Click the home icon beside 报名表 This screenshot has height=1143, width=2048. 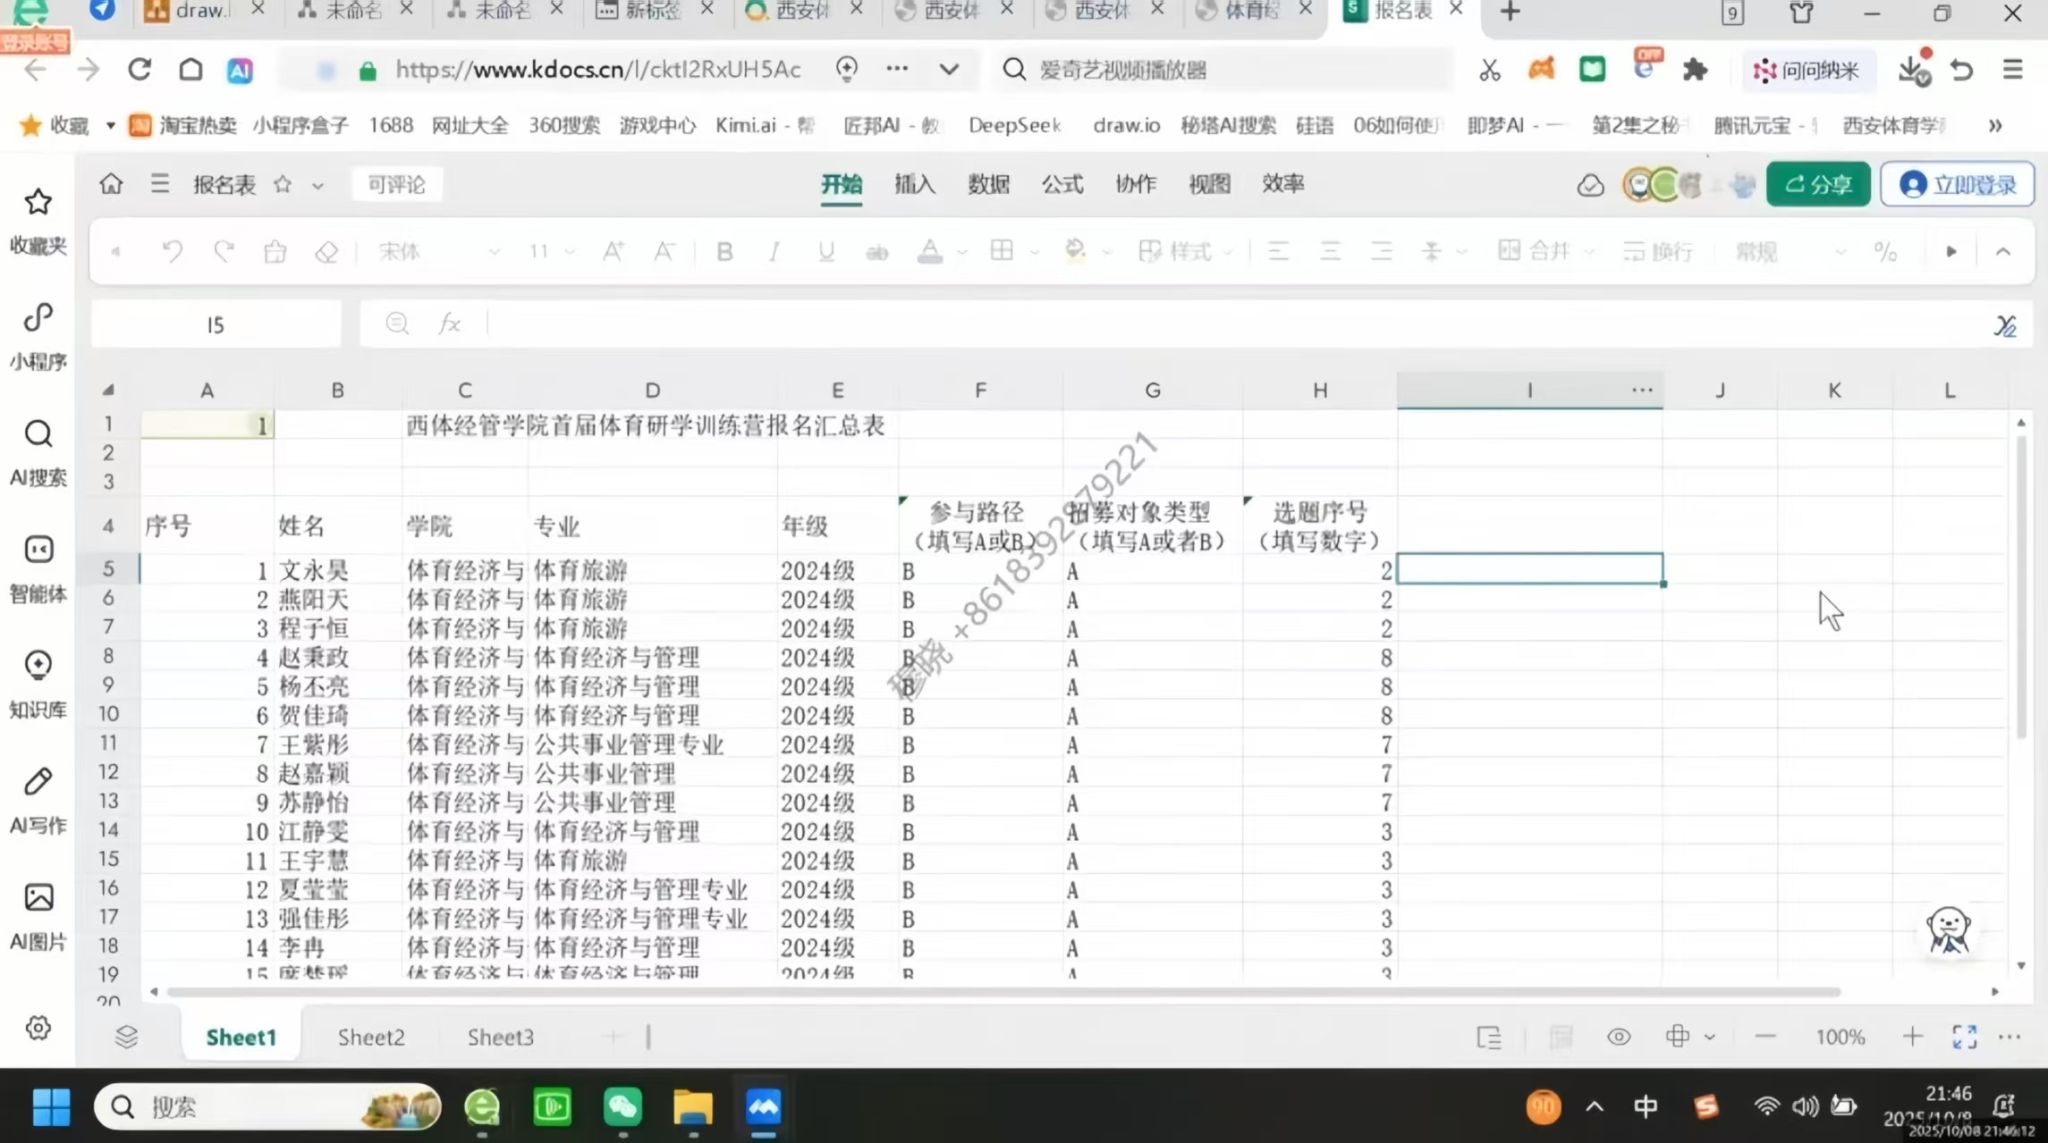pos(111,184)
